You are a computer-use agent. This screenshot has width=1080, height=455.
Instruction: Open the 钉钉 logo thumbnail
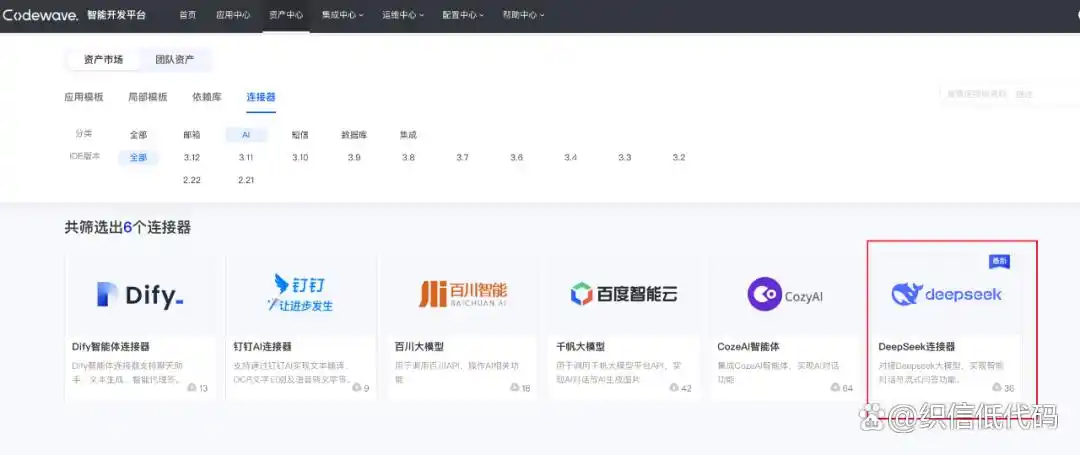(300, 295)
